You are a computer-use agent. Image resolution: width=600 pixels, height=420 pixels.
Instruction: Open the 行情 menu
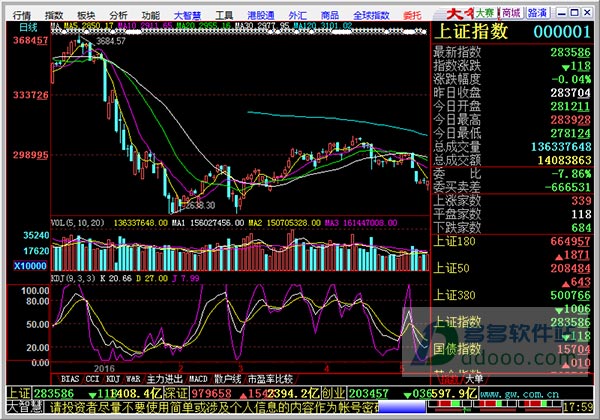coord(21,15)
